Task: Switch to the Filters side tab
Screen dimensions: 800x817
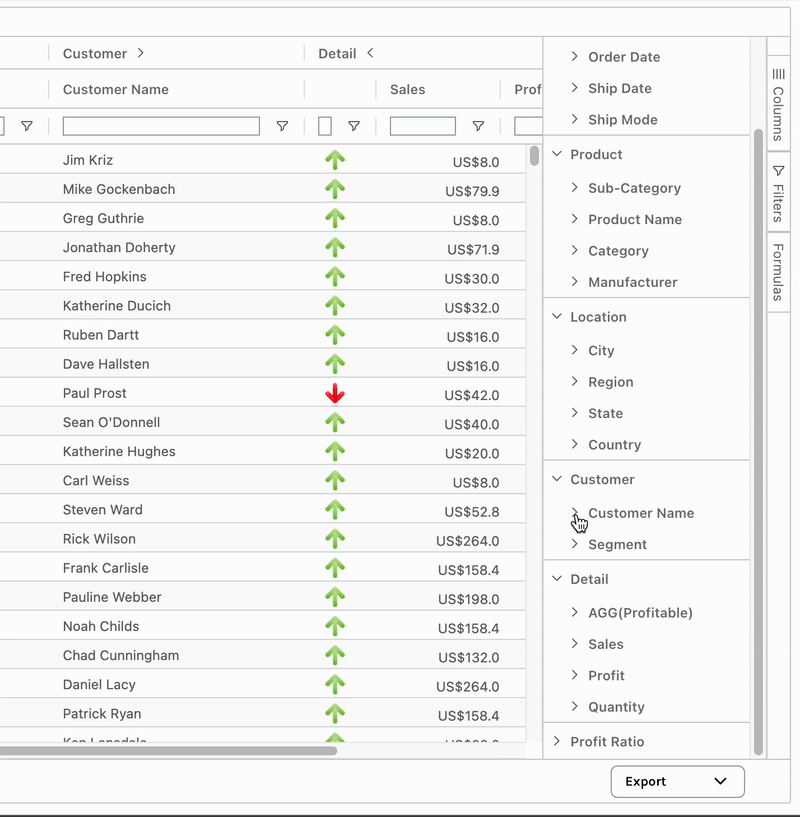Action: (778, 193)
